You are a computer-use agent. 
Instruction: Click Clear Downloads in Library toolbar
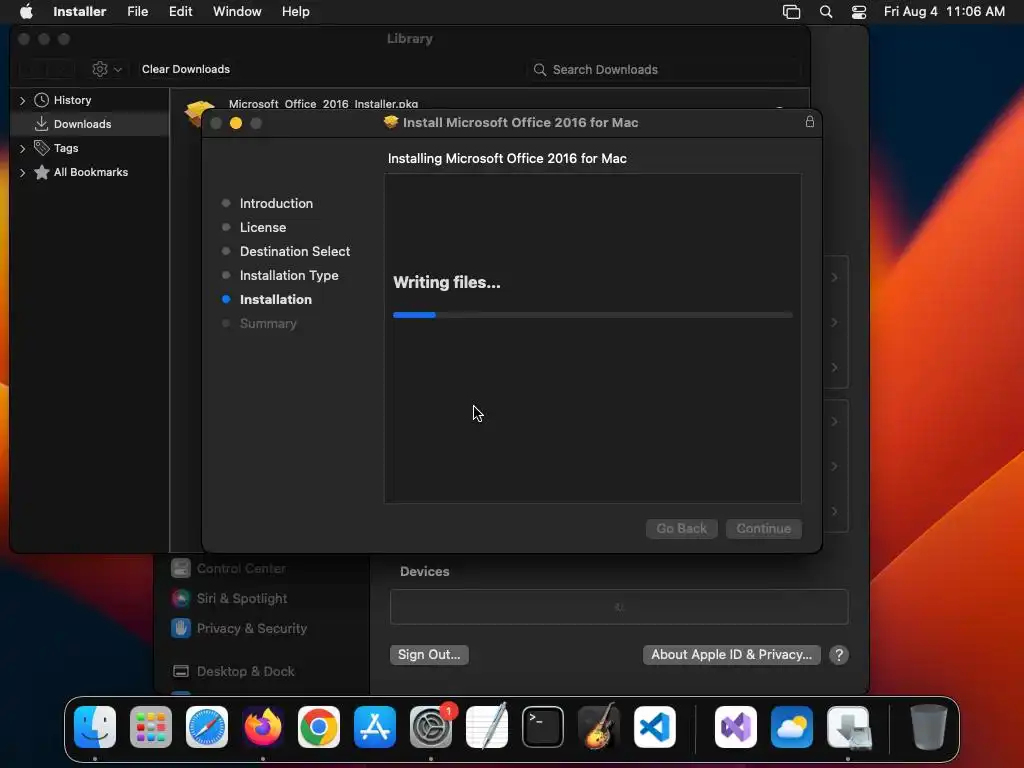(185, 69)
